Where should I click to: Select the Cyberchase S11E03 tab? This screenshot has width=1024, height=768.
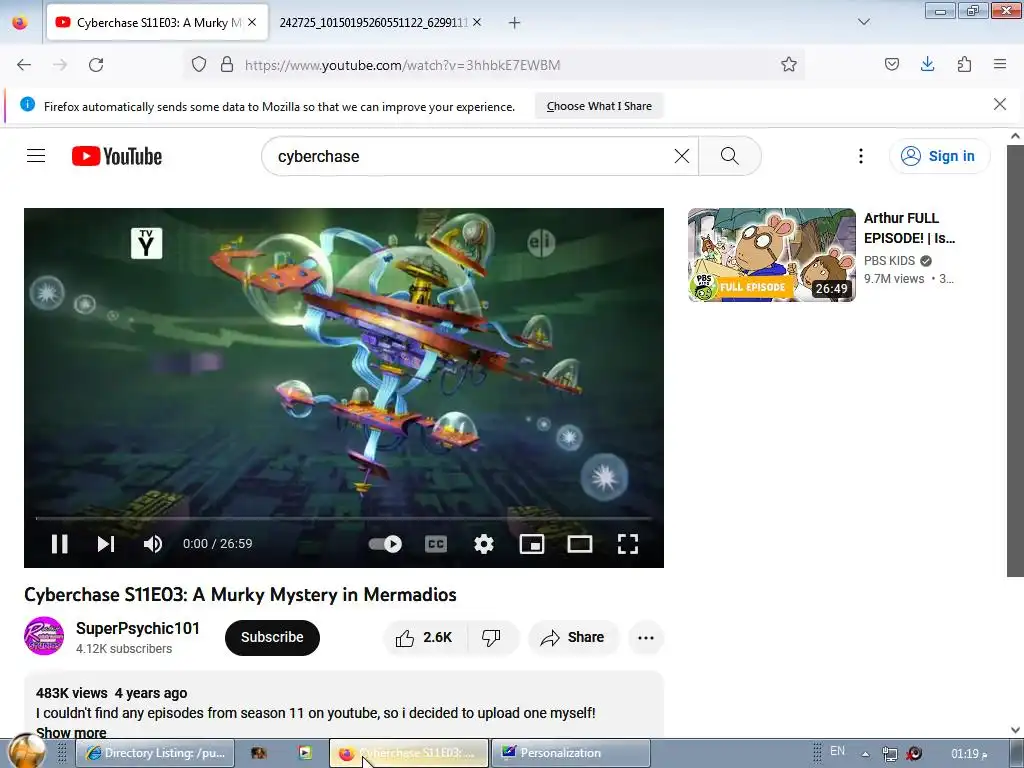157,22
